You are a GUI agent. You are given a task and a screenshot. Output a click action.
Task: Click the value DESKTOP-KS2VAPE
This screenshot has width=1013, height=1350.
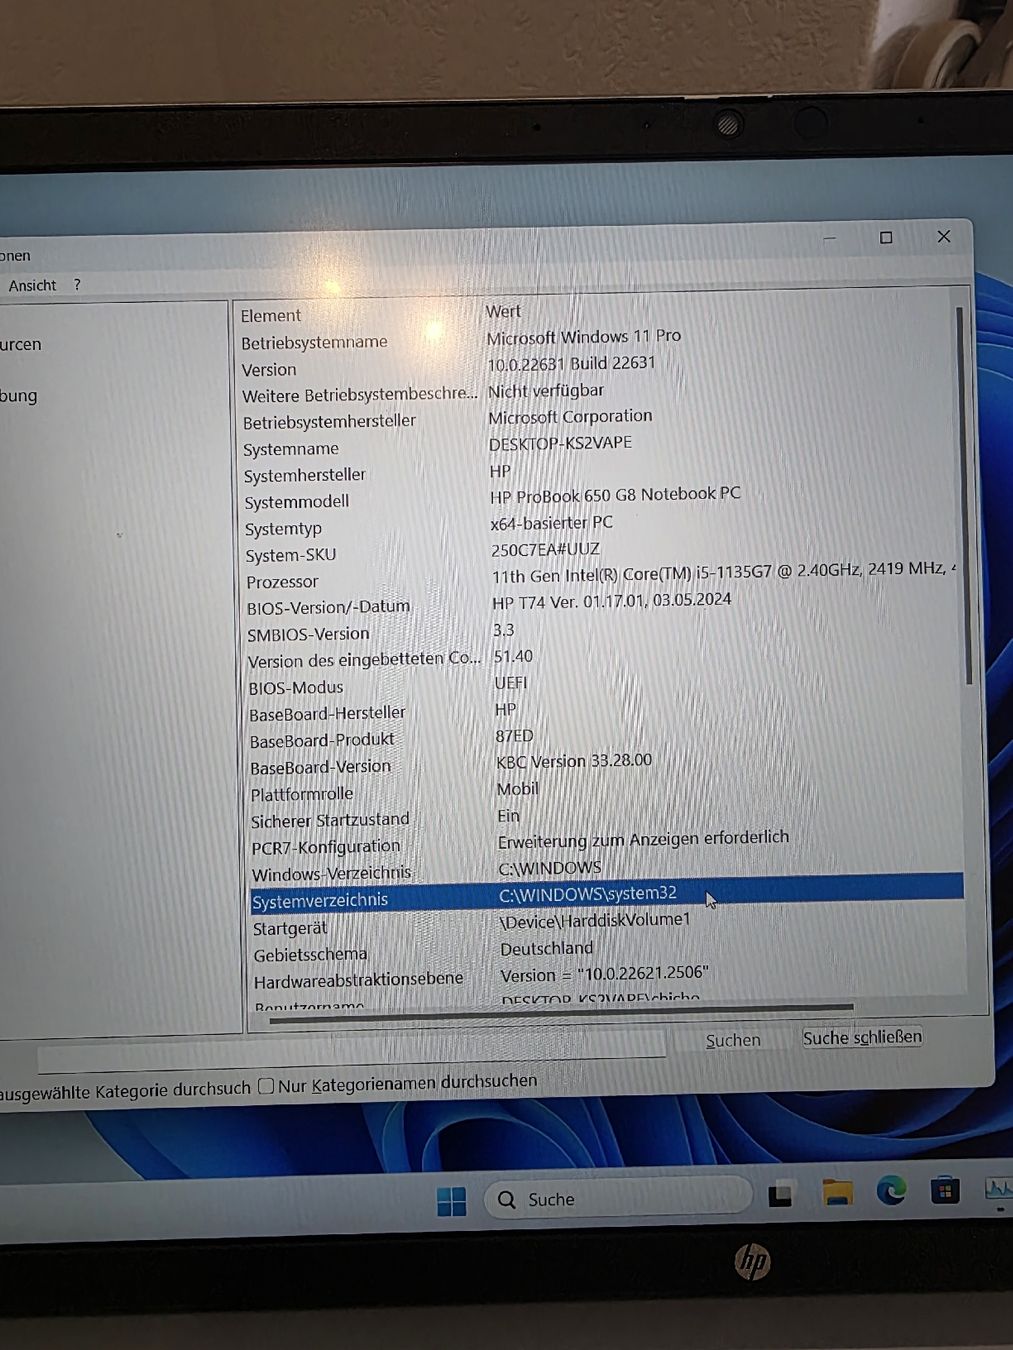point(560,443)
